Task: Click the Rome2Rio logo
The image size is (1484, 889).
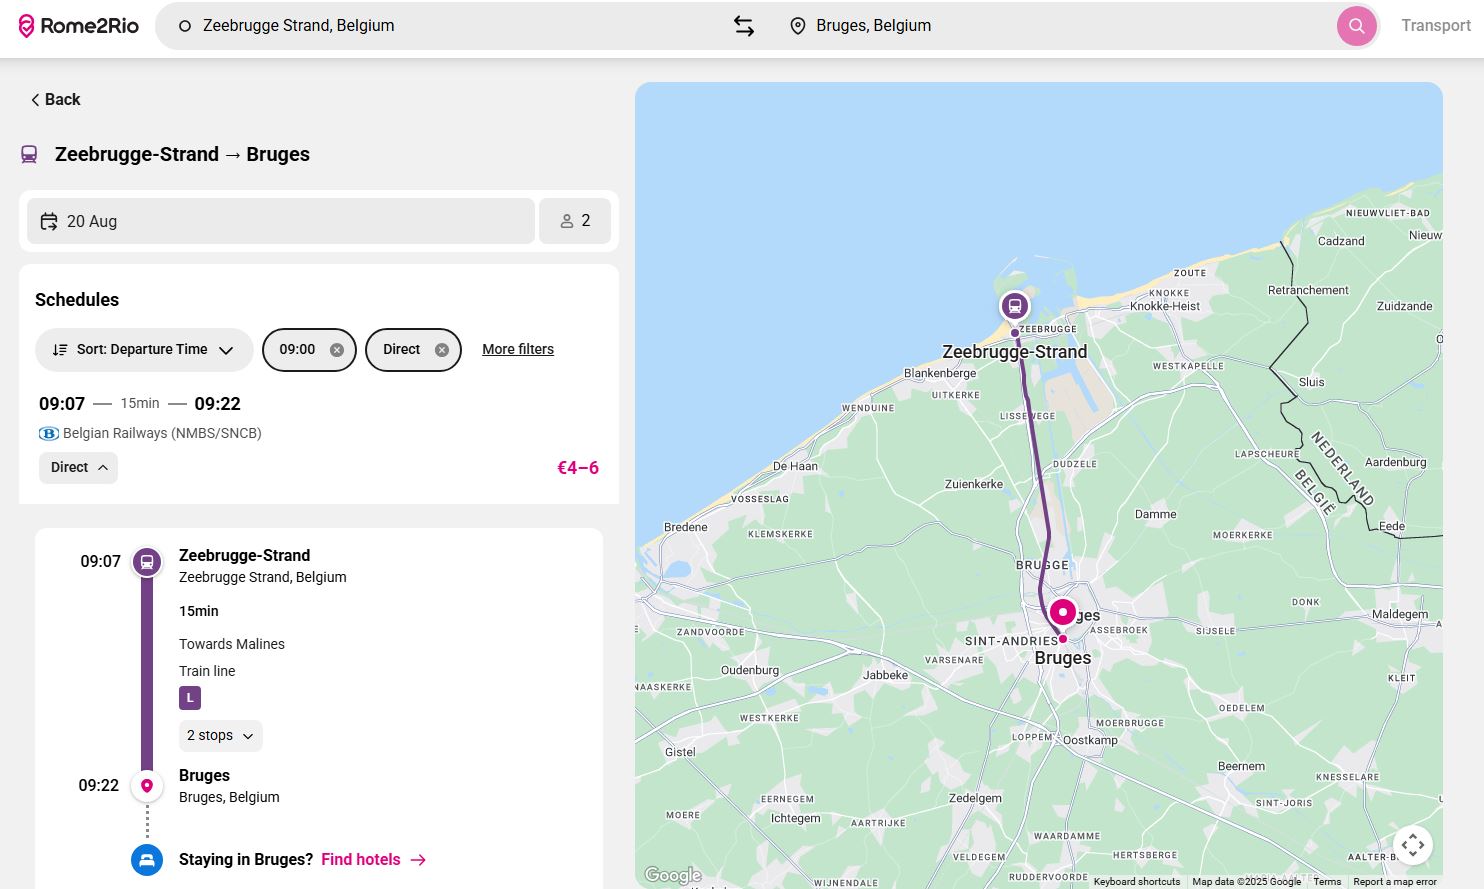Action: tap(79, 26)
